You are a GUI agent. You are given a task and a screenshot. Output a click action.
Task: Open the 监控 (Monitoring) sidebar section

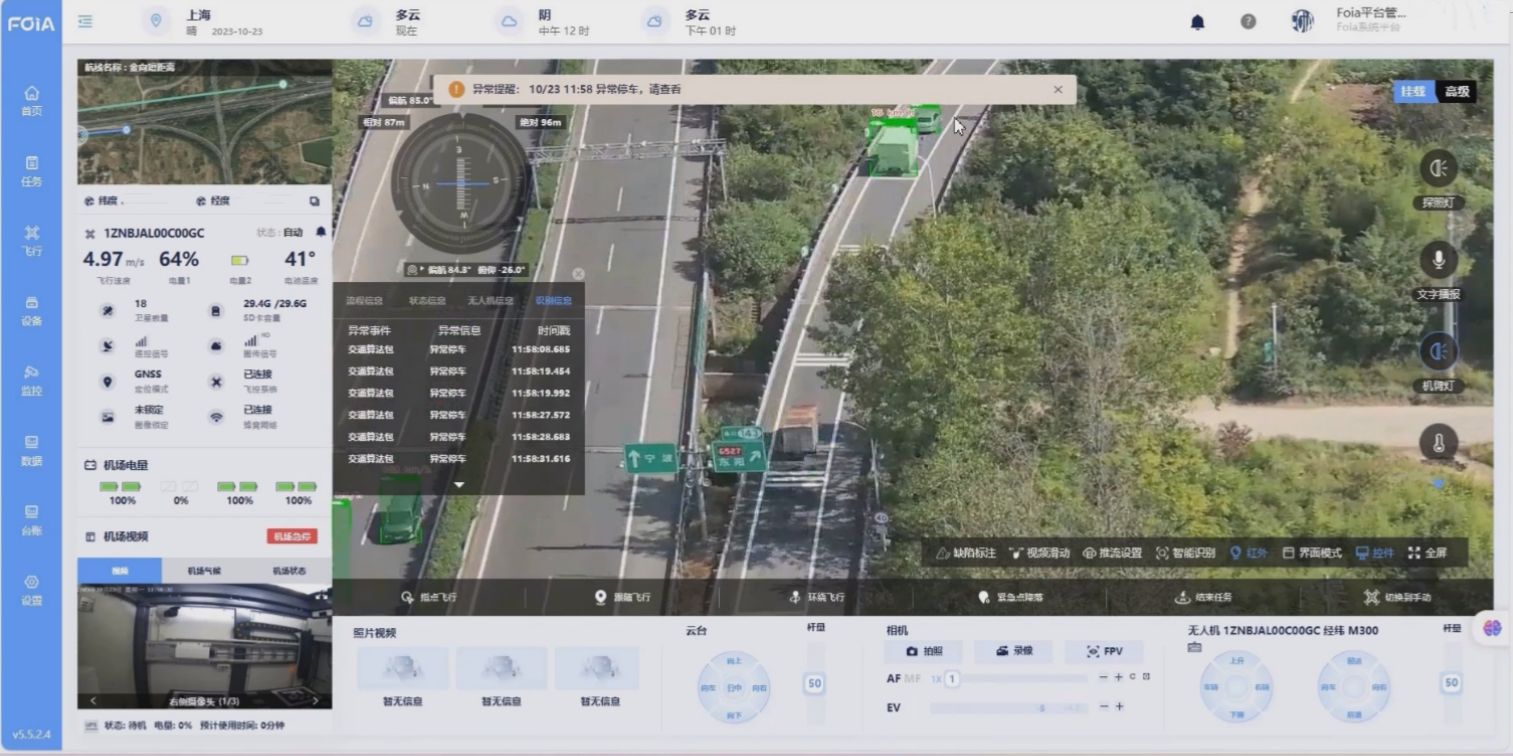31,380
